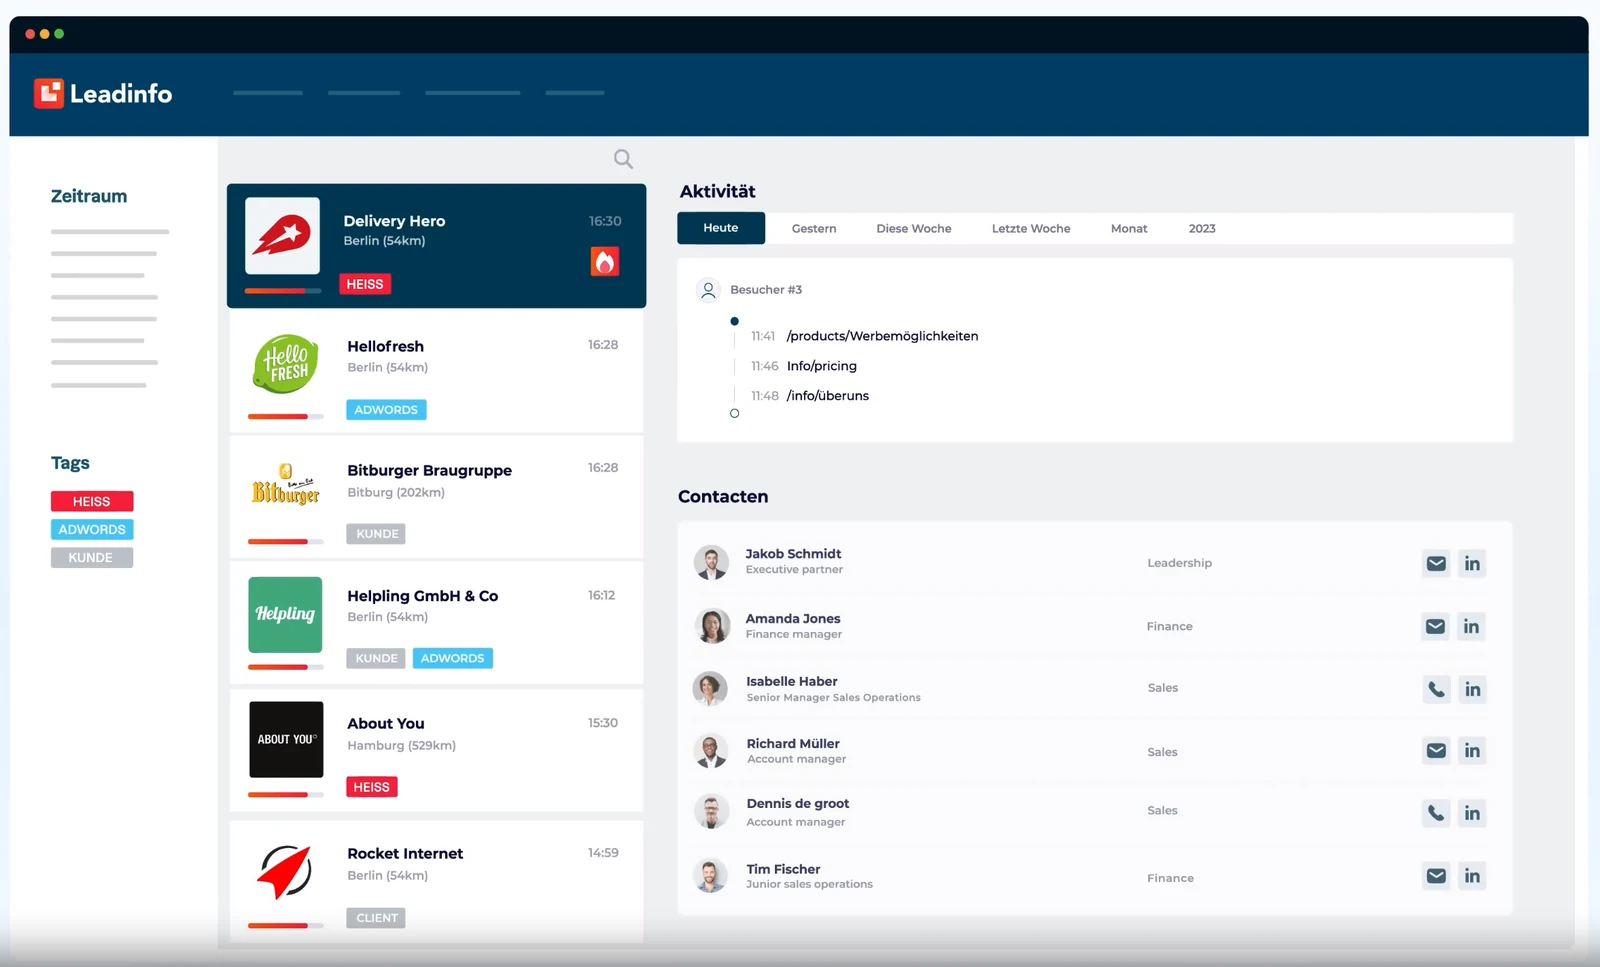Click the Besucher #3 visitor icon

coord(708,290)
